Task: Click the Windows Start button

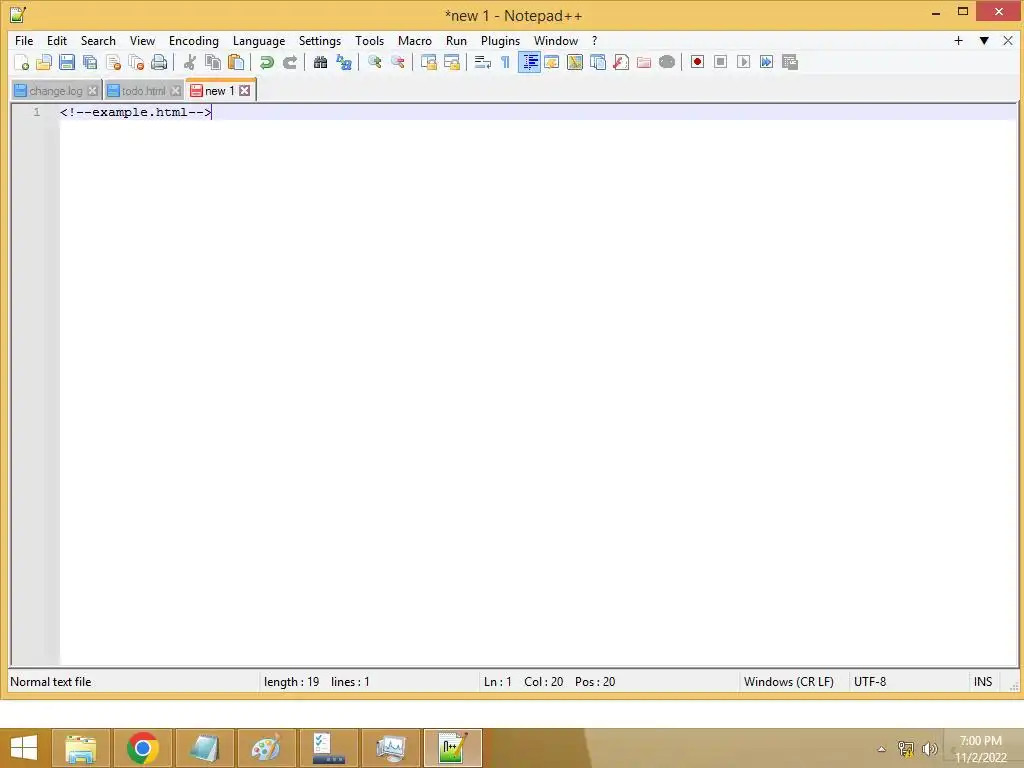Action: coord(24,748)
